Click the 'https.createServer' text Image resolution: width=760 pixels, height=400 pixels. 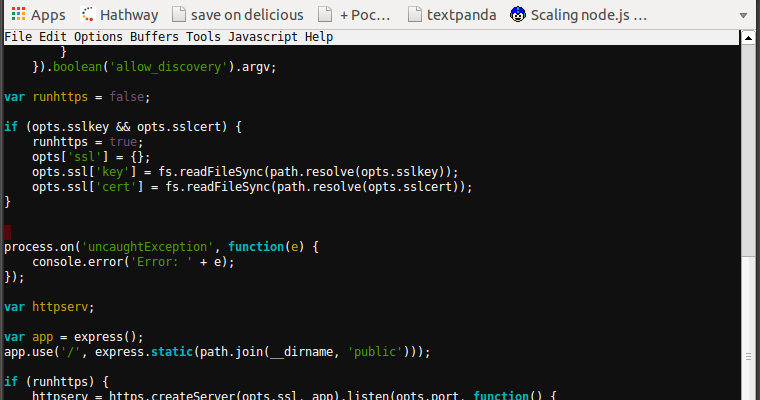tap(172, 396)
